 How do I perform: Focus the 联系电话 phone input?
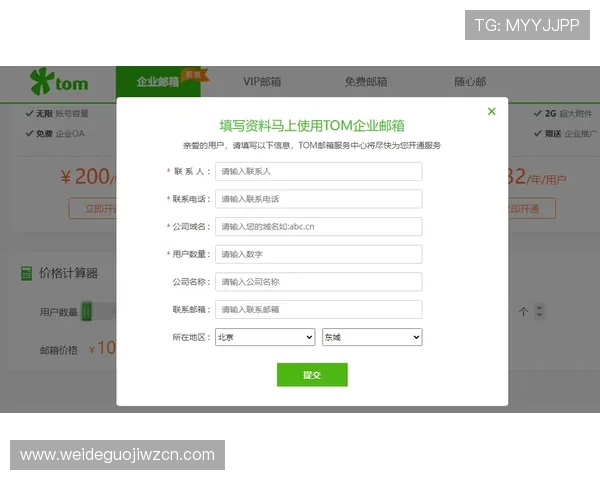318,199
